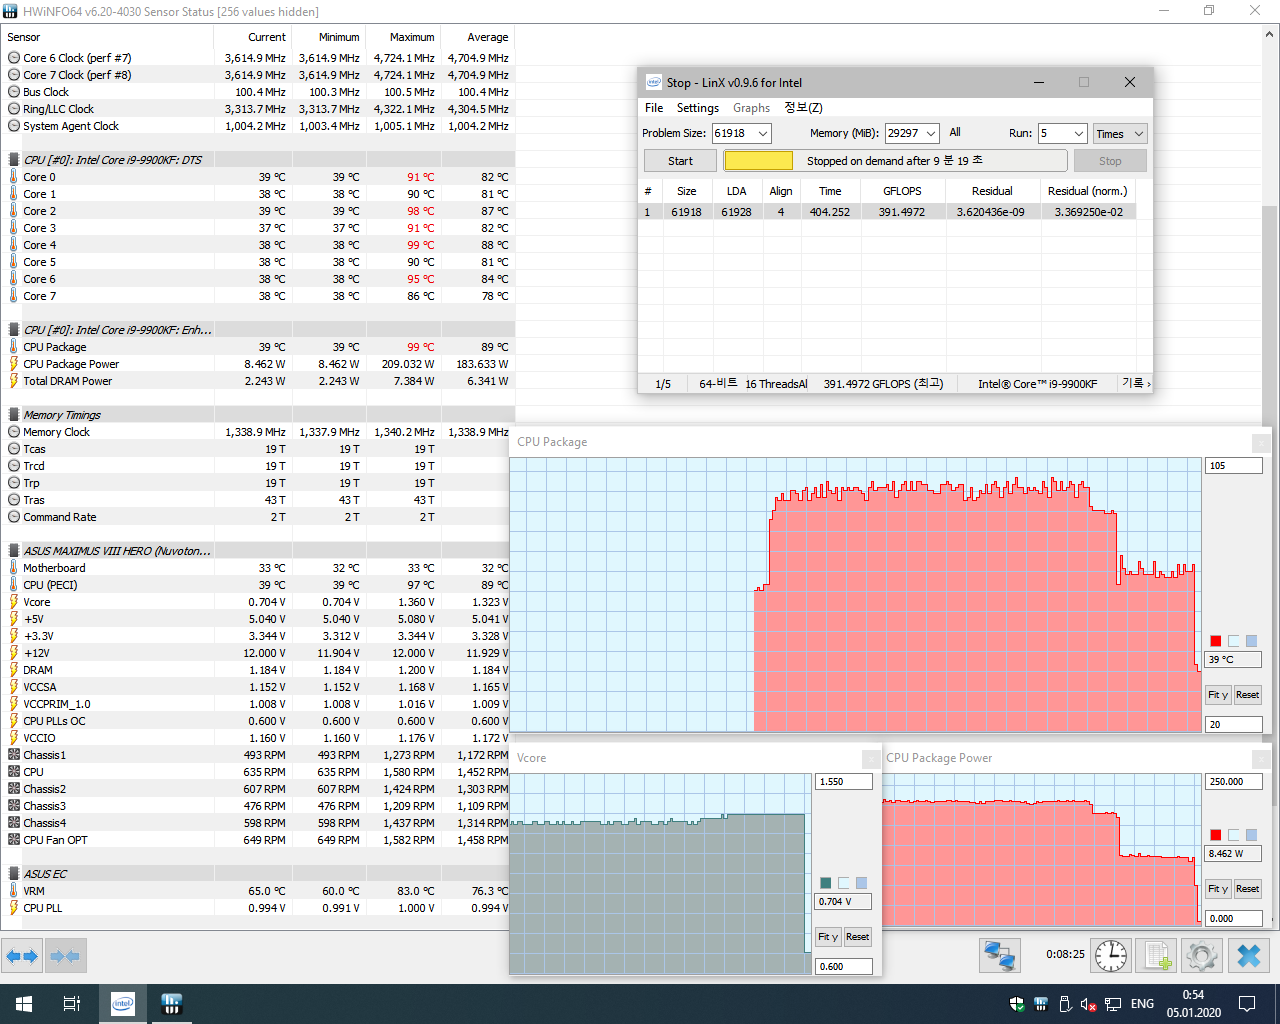Click Reset in CPU Package graph
Screen dimensions: 1280x1024
click(1247, 695)
